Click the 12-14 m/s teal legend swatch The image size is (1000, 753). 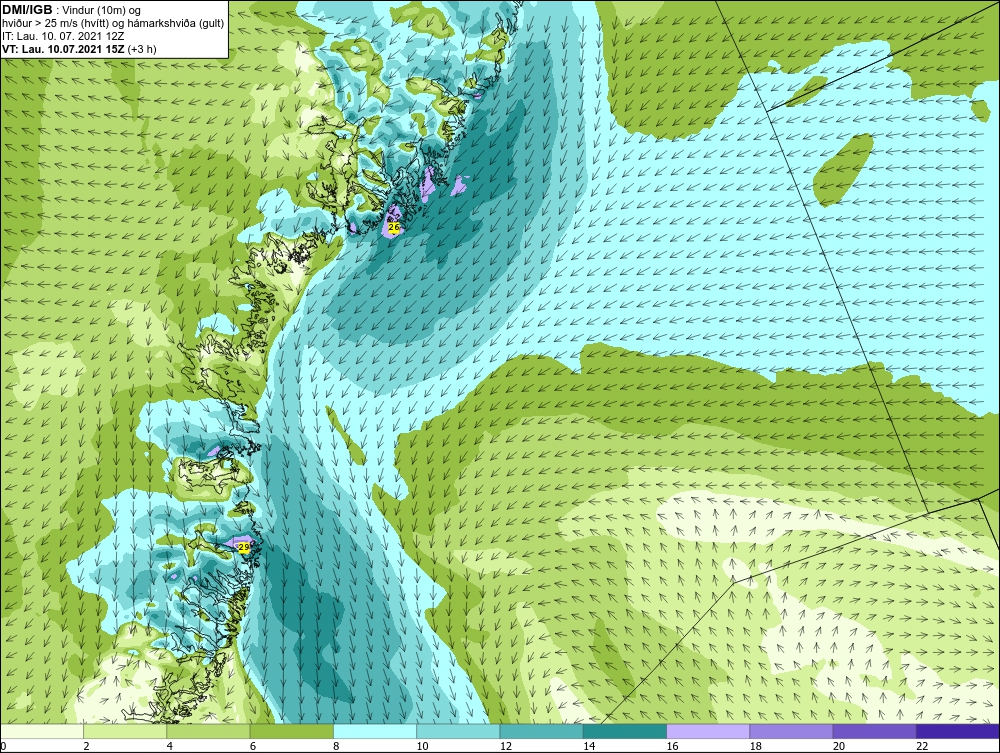[541, 731]
